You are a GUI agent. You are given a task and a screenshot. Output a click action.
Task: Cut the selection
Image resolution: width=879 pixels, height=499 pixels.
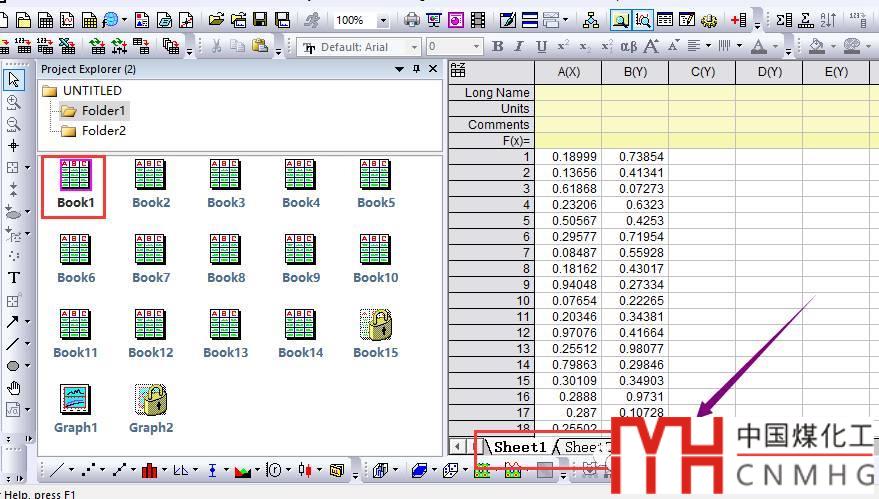tap(216, 47)
